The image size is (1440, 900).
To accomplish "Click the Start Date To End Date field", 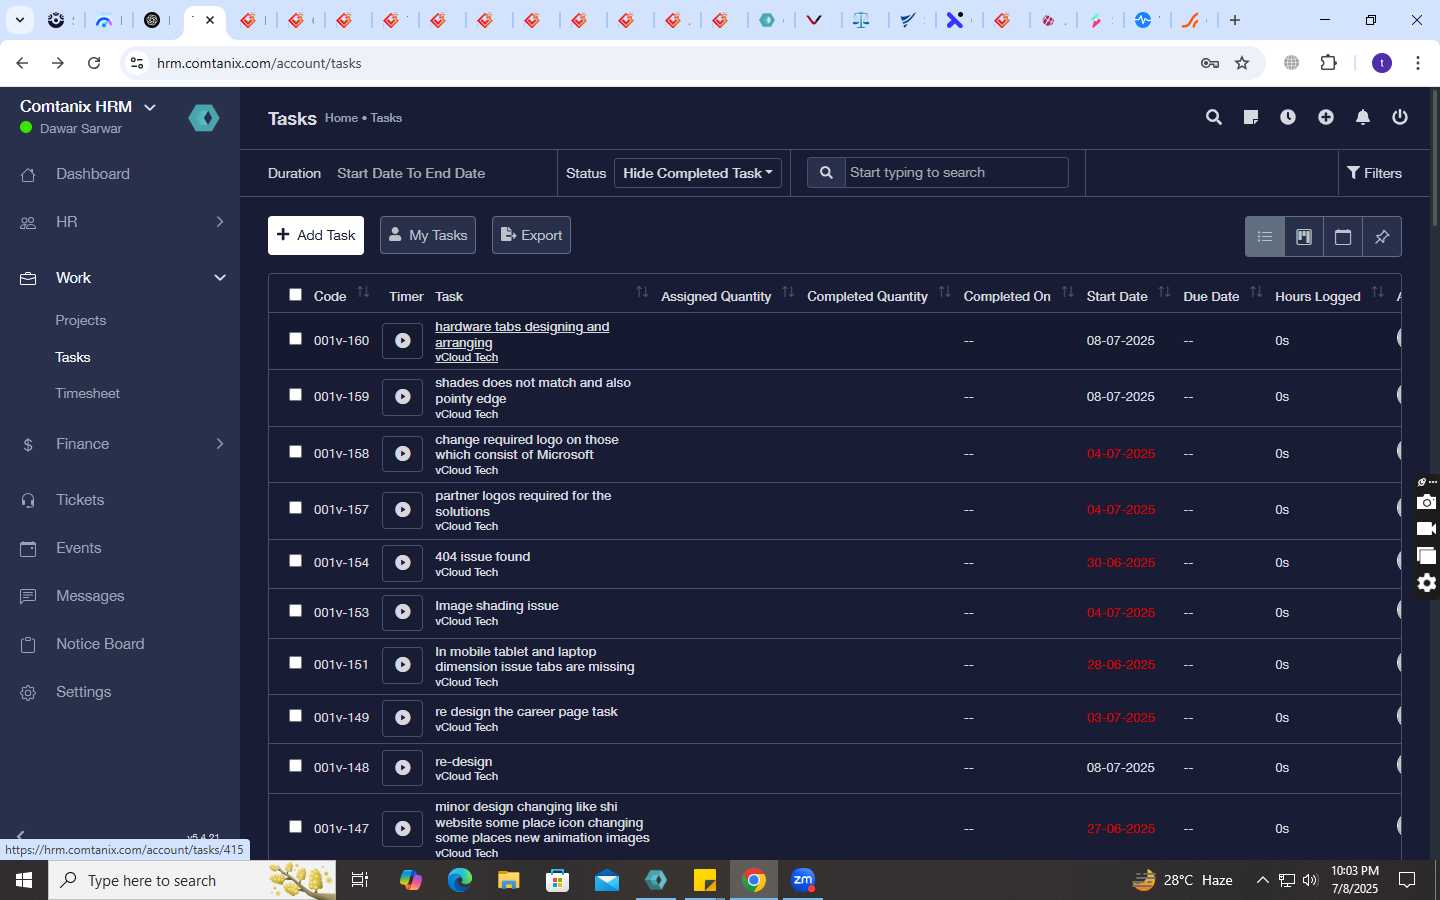I will pos(411,173).
